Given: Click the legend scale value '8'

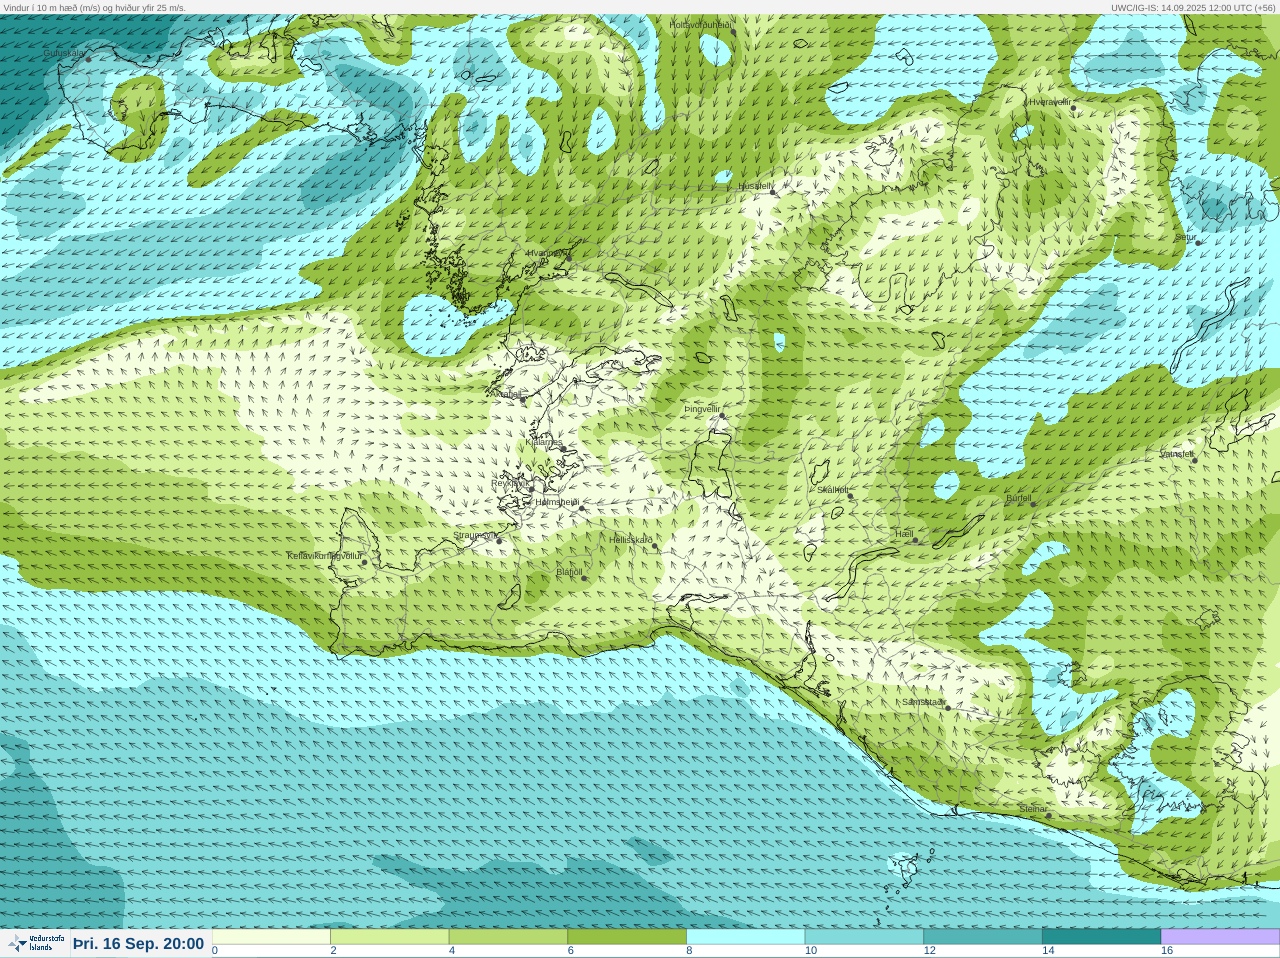Looking at the screenshot, I should click(x=689, y=951).
